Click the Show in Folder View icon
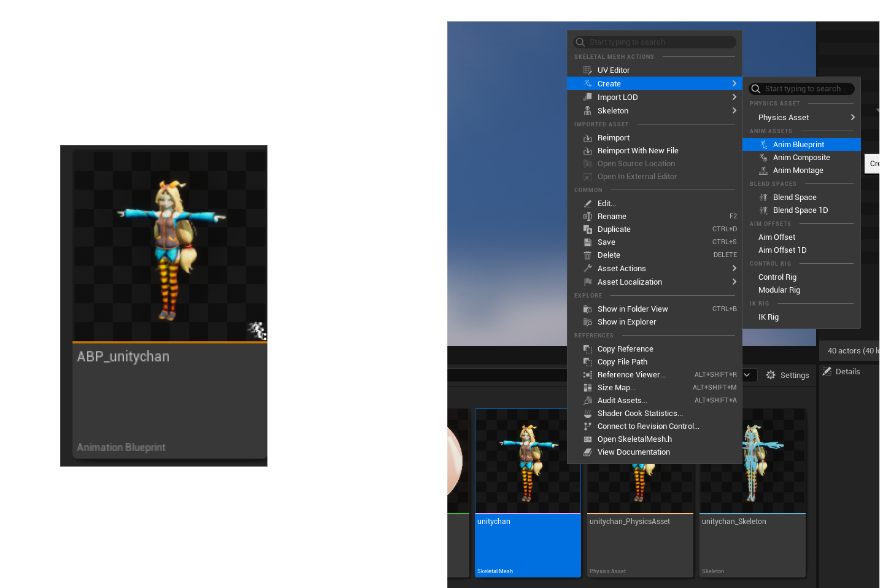886x588 pixels. 587,309
